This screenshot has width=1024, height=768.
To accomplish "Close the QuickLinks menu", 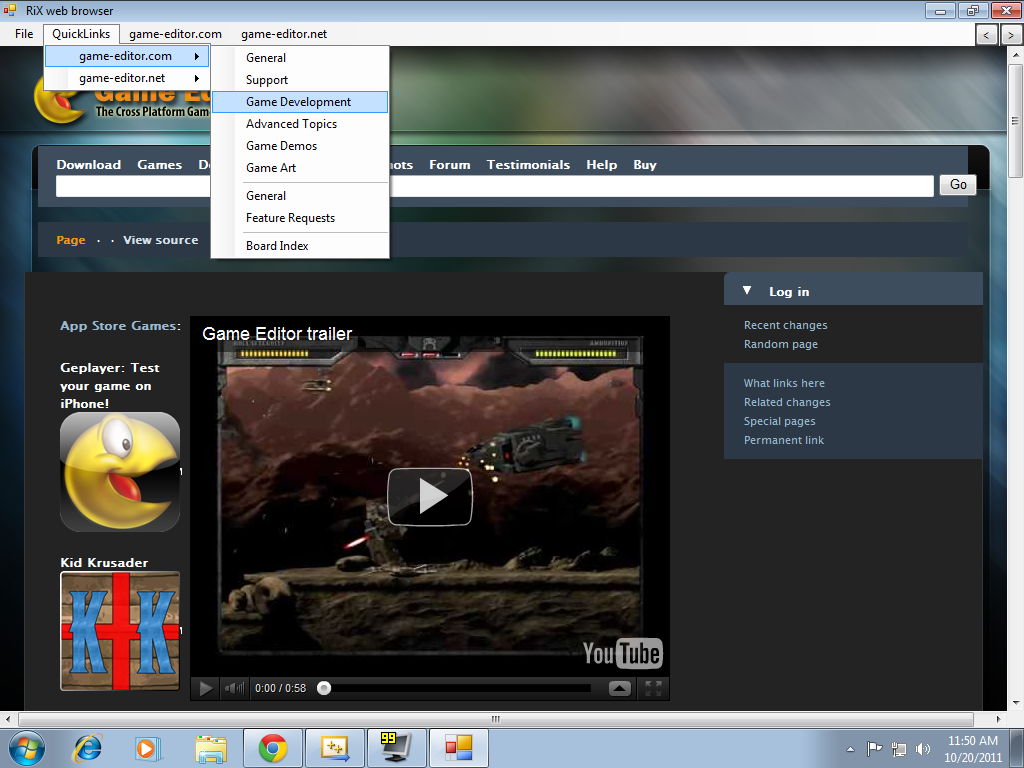I will 81,34.
